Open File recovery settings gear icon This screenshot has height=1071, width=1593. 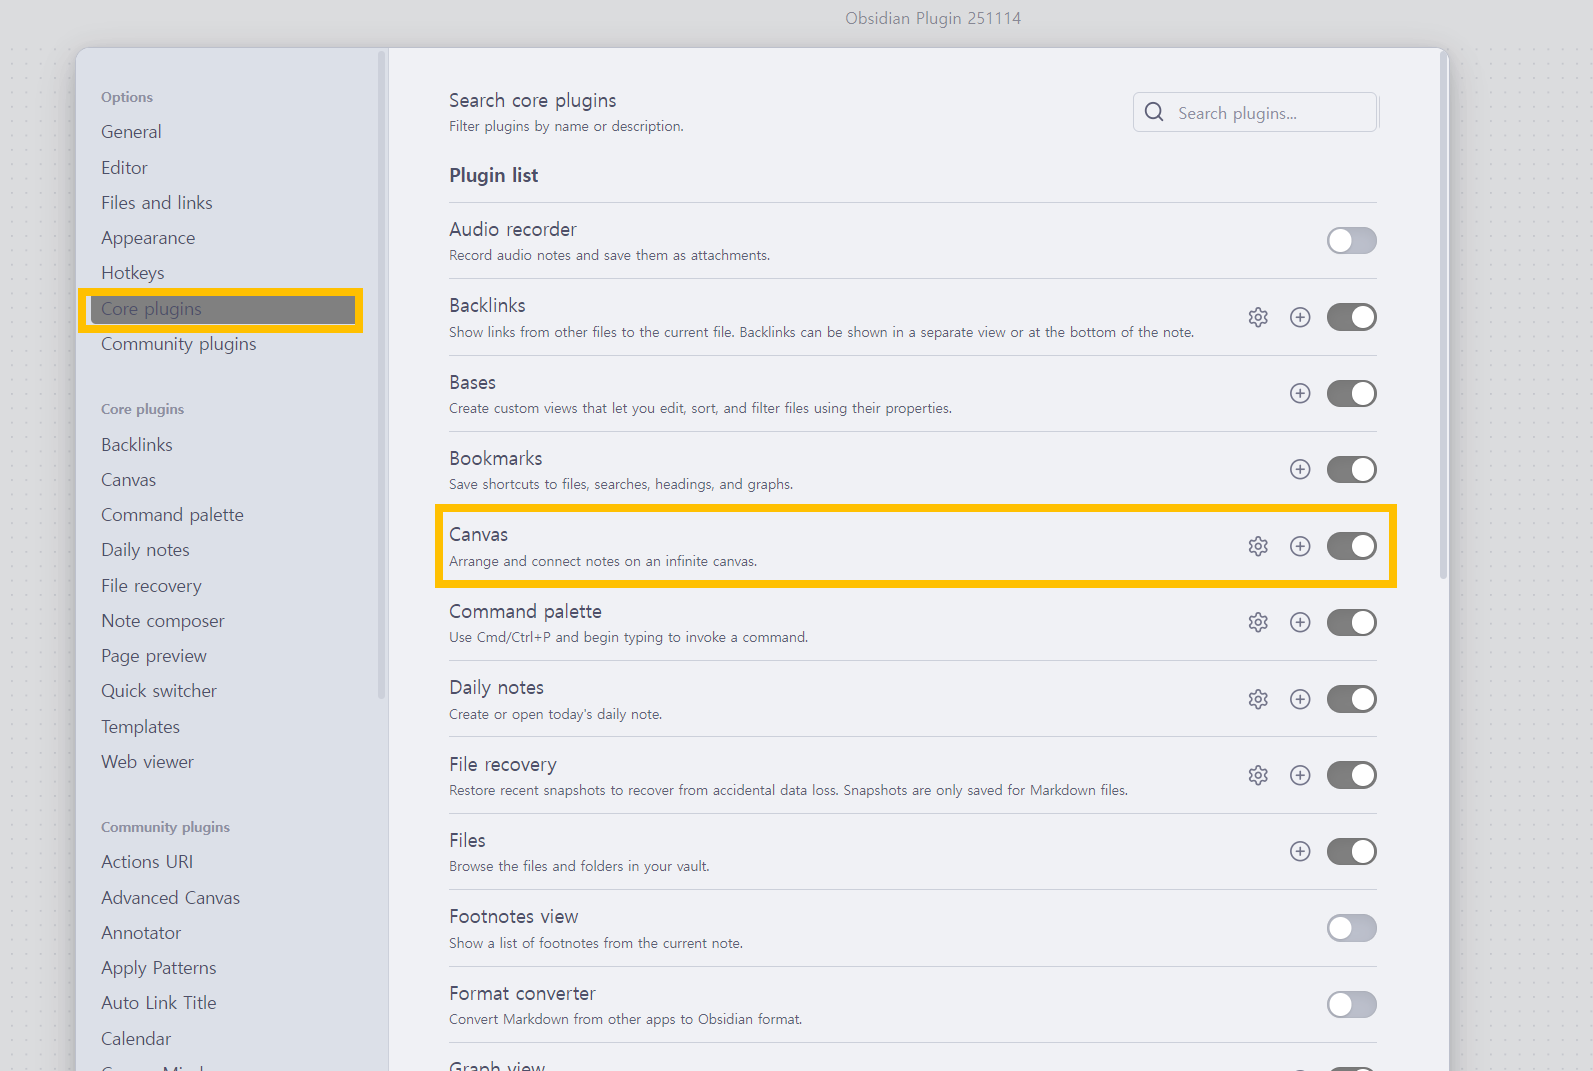click(1258, 775)
